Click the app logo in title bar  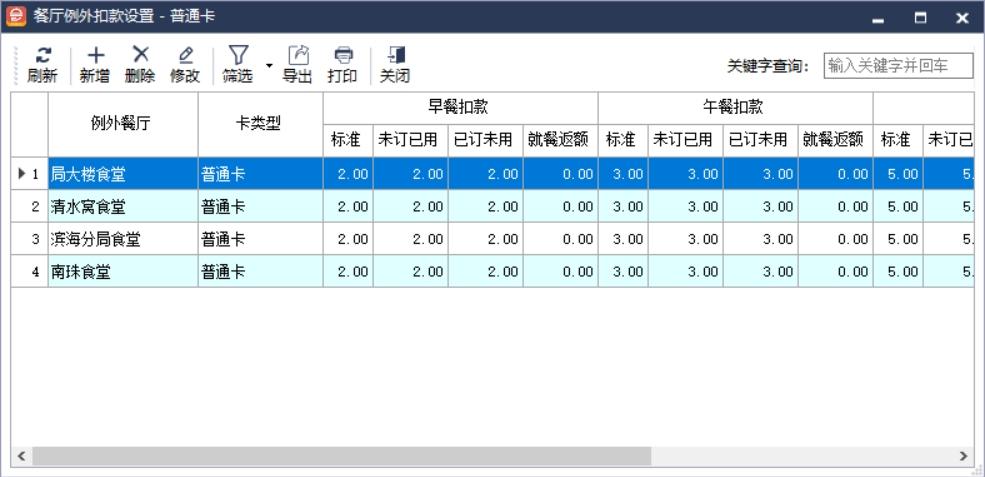tap(16, 16)
